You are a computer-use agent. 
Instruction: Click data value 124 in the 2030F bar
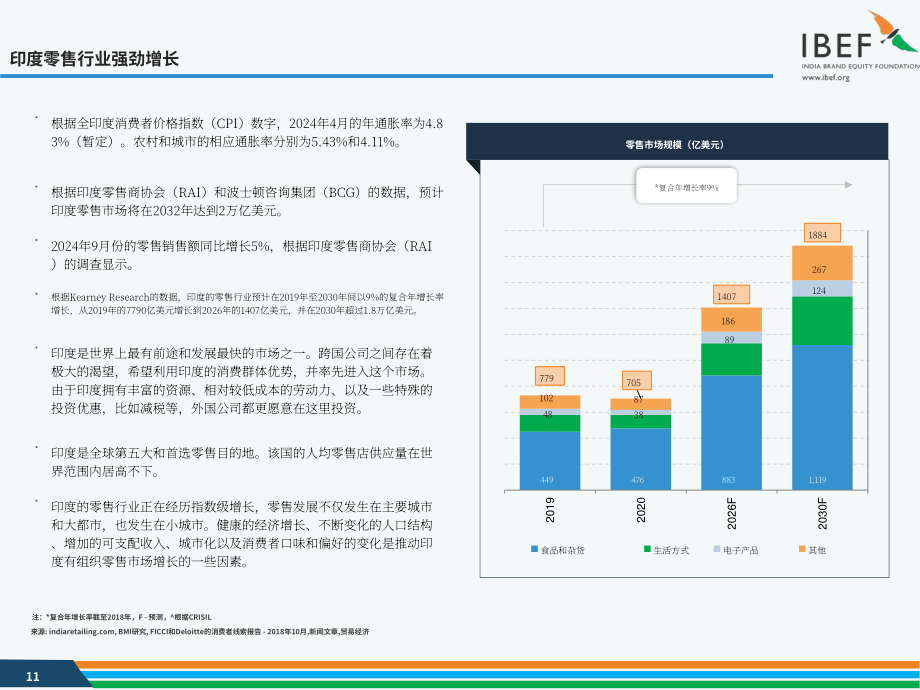[x=819, y=290]
